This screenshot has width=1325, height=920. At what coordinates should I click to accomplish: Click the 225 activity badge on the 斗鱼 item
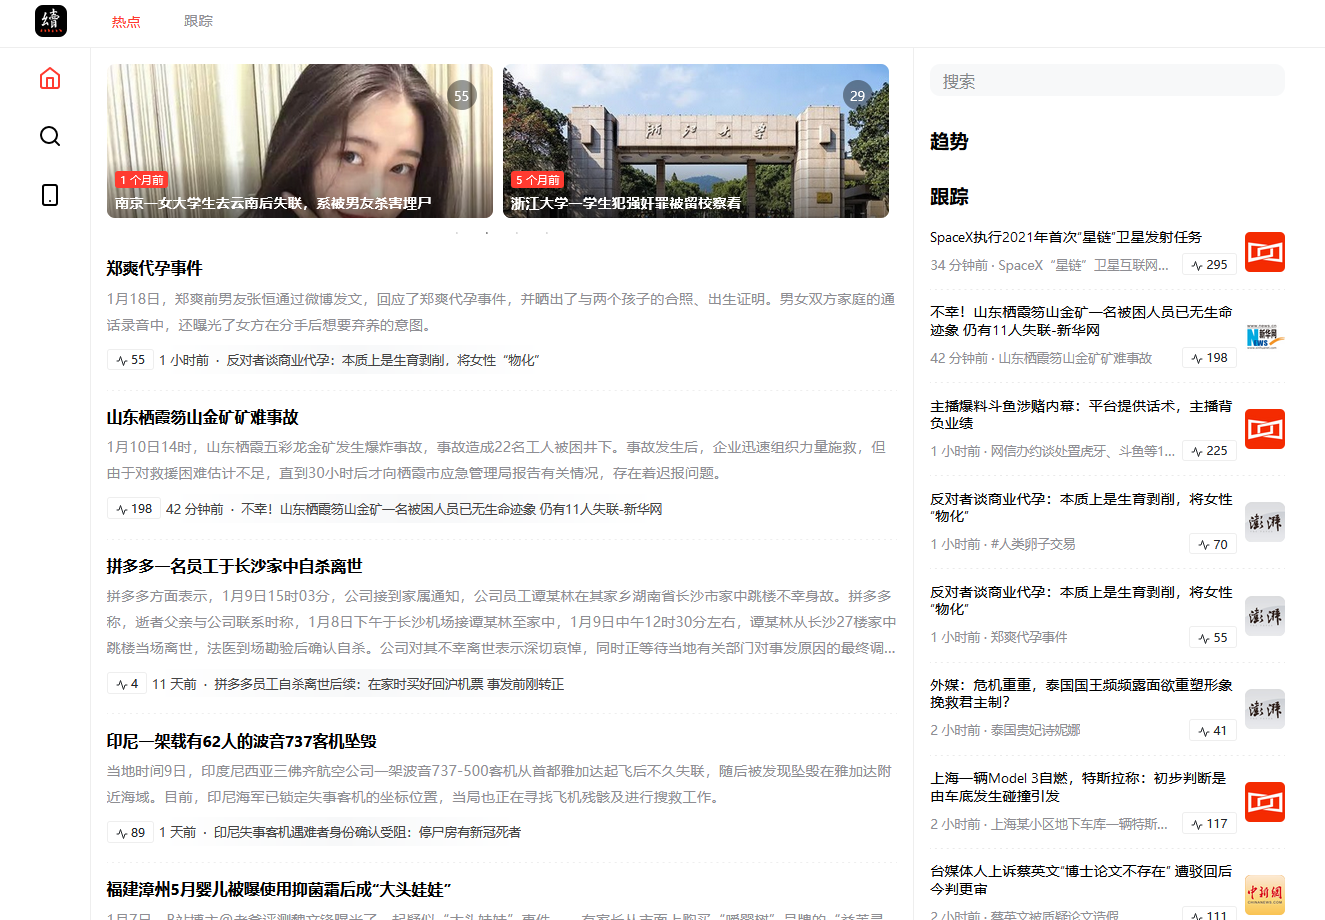pos(1209,451)
